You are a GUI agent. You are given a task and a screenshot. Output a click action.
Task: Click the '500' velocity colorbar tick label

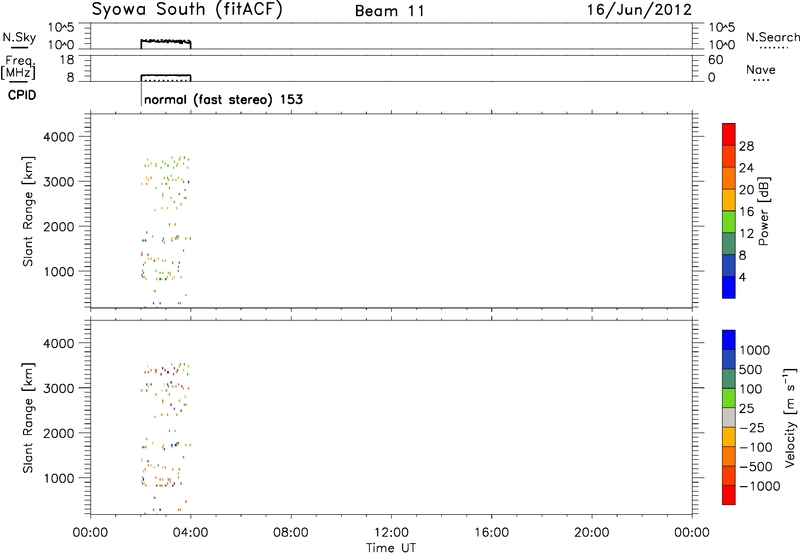tap(751, 369)
